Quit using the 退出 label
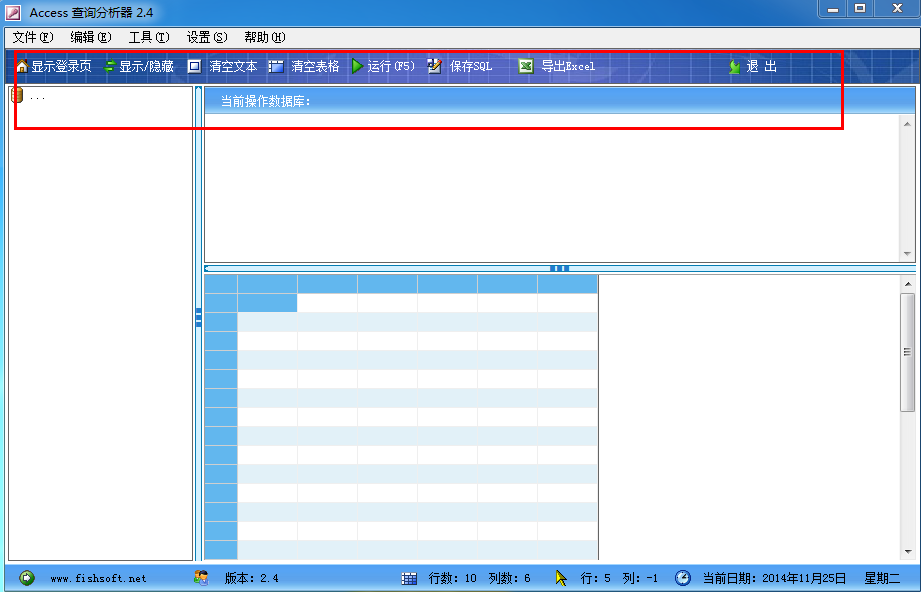Viewport: 921px width, 592px height. coord(761,66)
